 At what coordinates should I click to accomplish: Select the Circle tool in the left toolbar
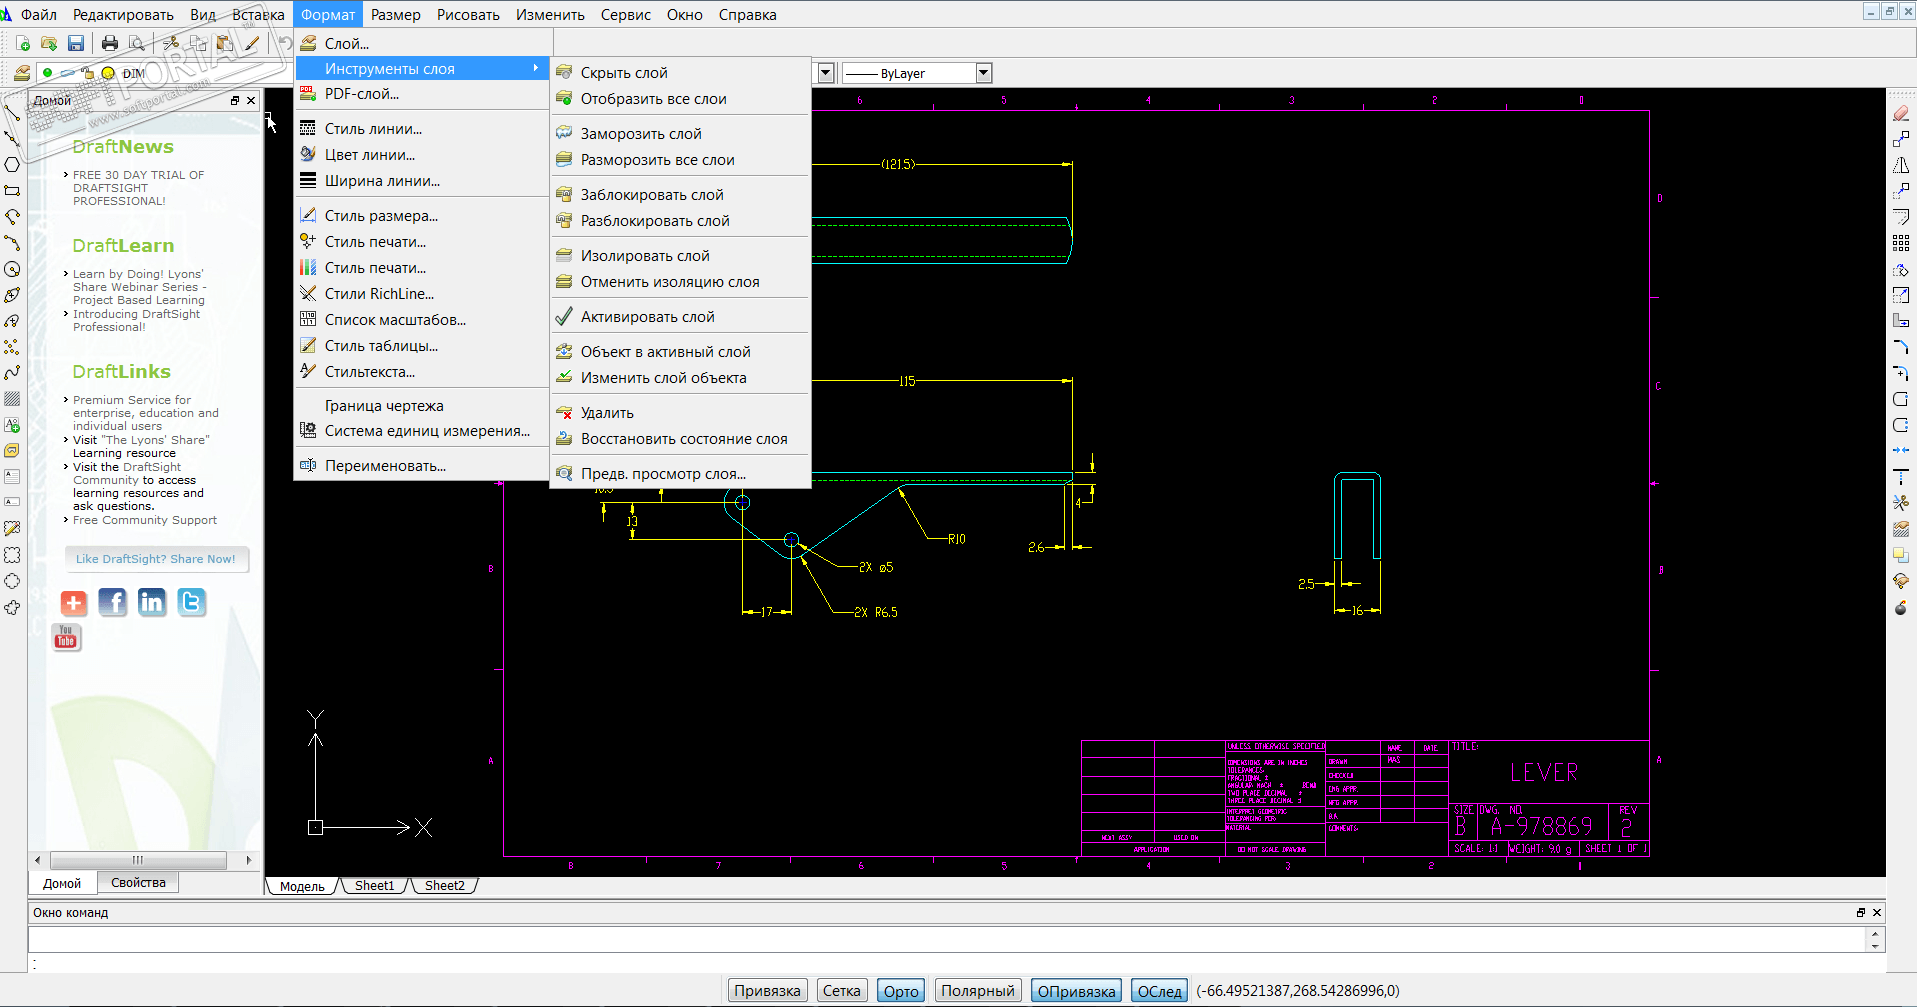coord(12,269)
